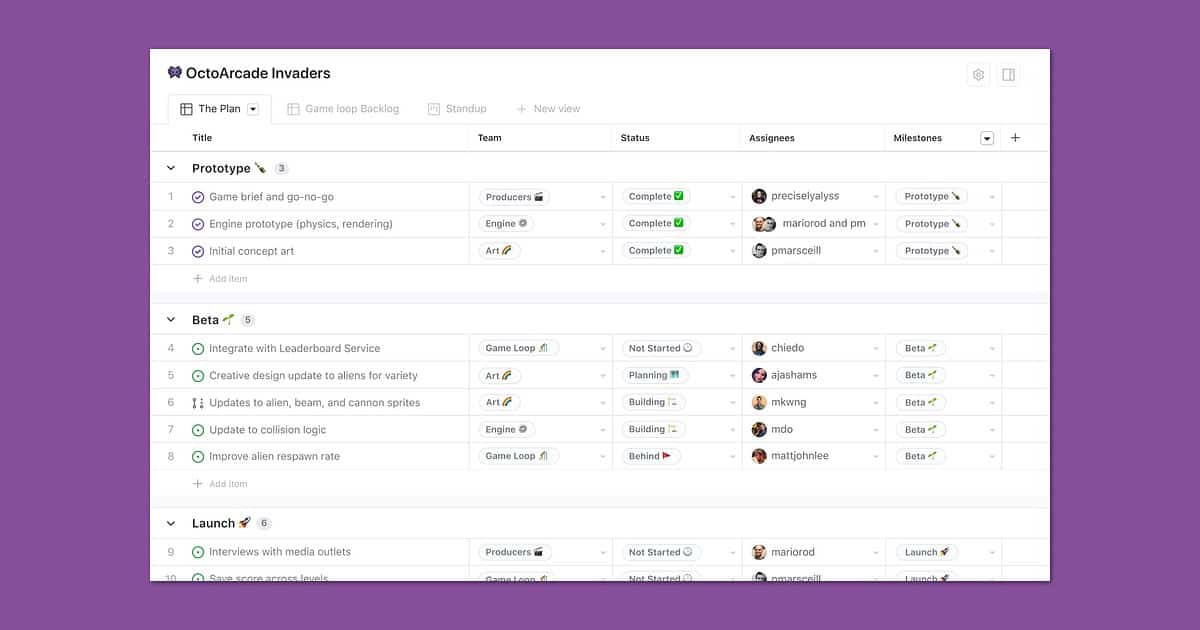Add item to Beta group
Viewport: 1200px width, 630px height.
click(220, 484)
